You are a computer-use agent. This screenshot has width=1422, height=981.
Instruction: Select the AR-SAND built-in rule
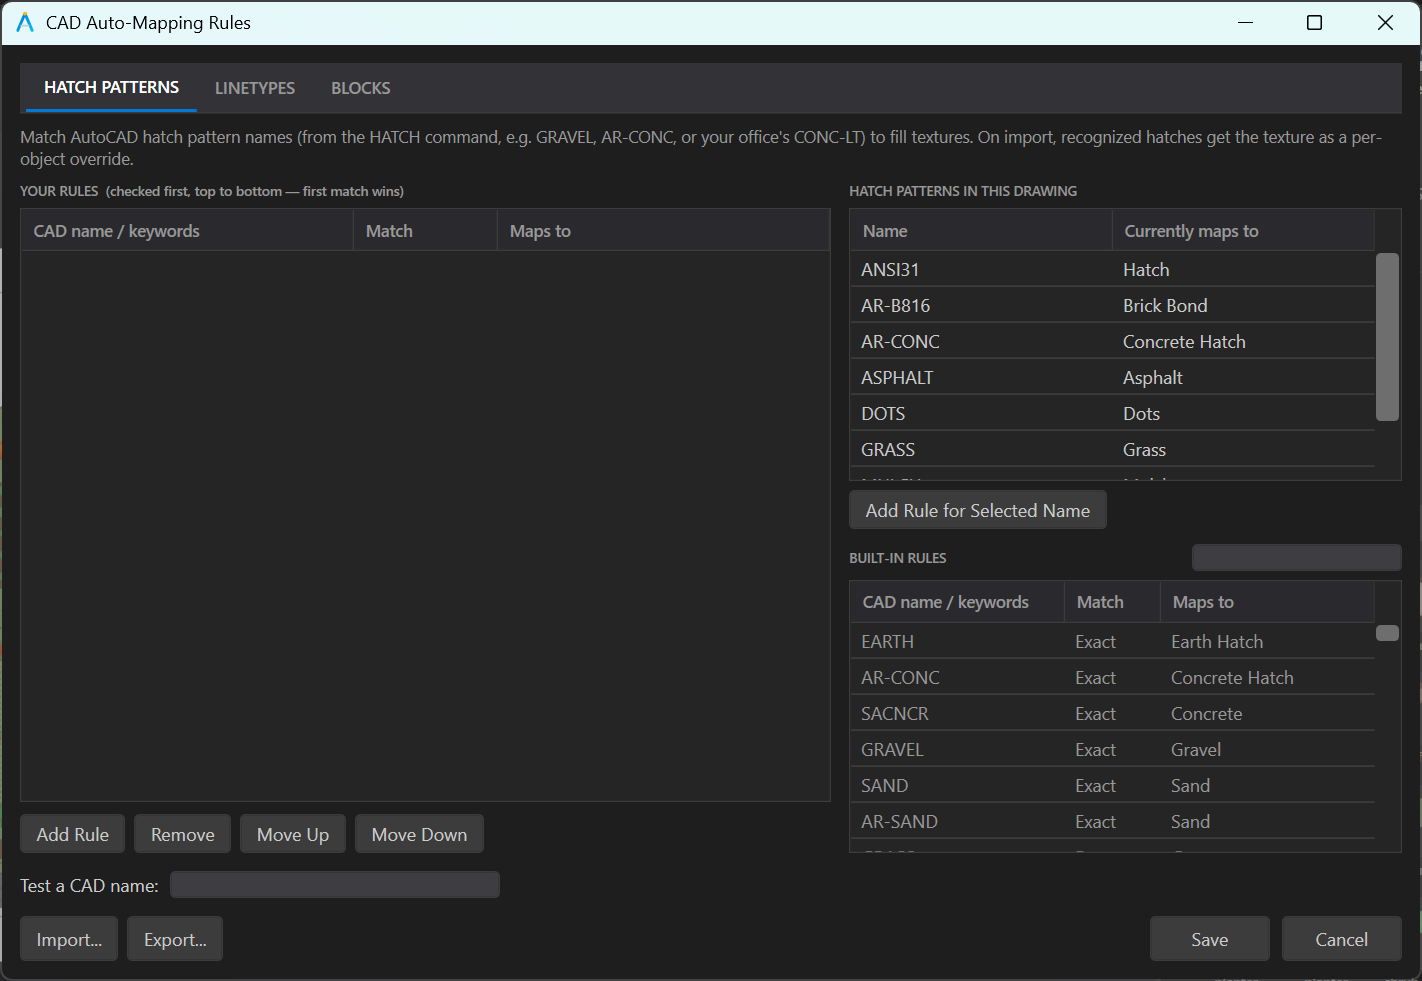point(1112,821)
